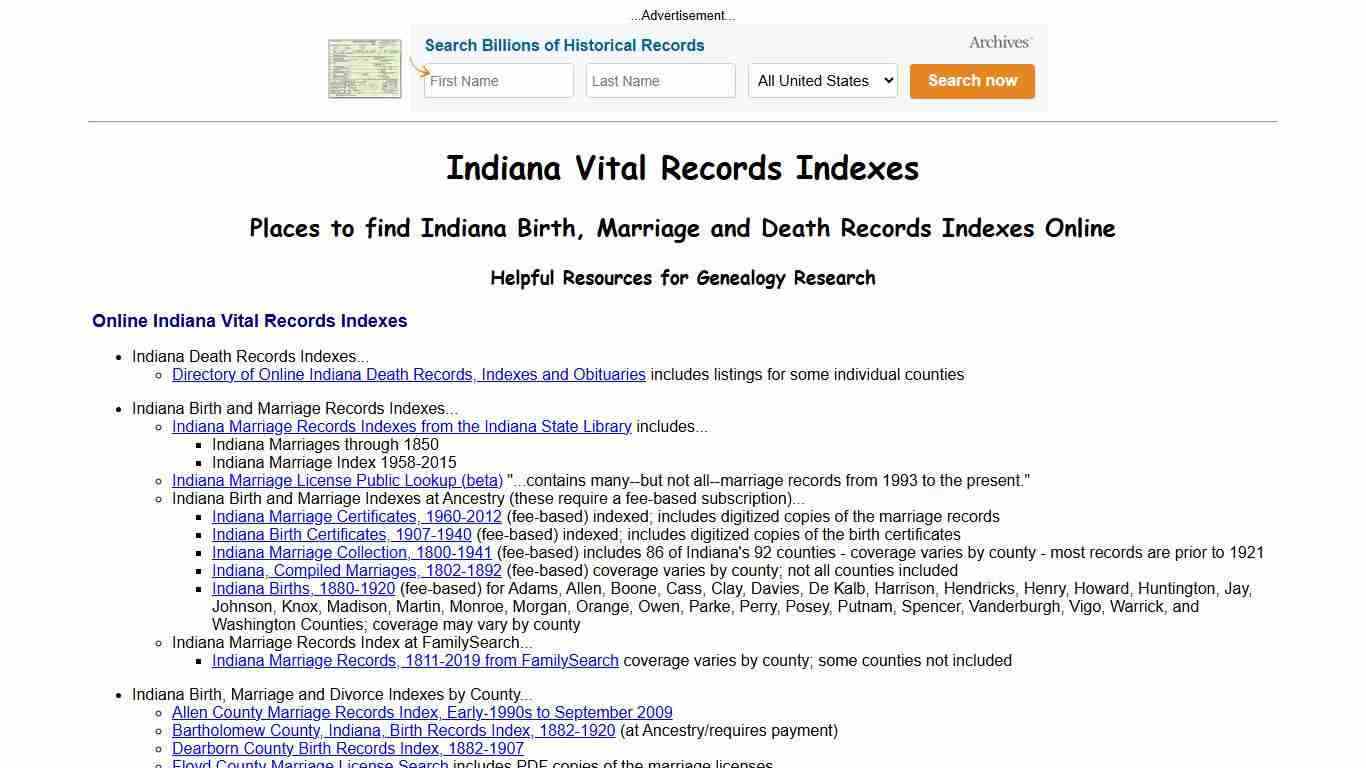This screenshot has height=768, width=1366.
Task: Click Search Billions of Historical Records heading
Action: [563, 45]
